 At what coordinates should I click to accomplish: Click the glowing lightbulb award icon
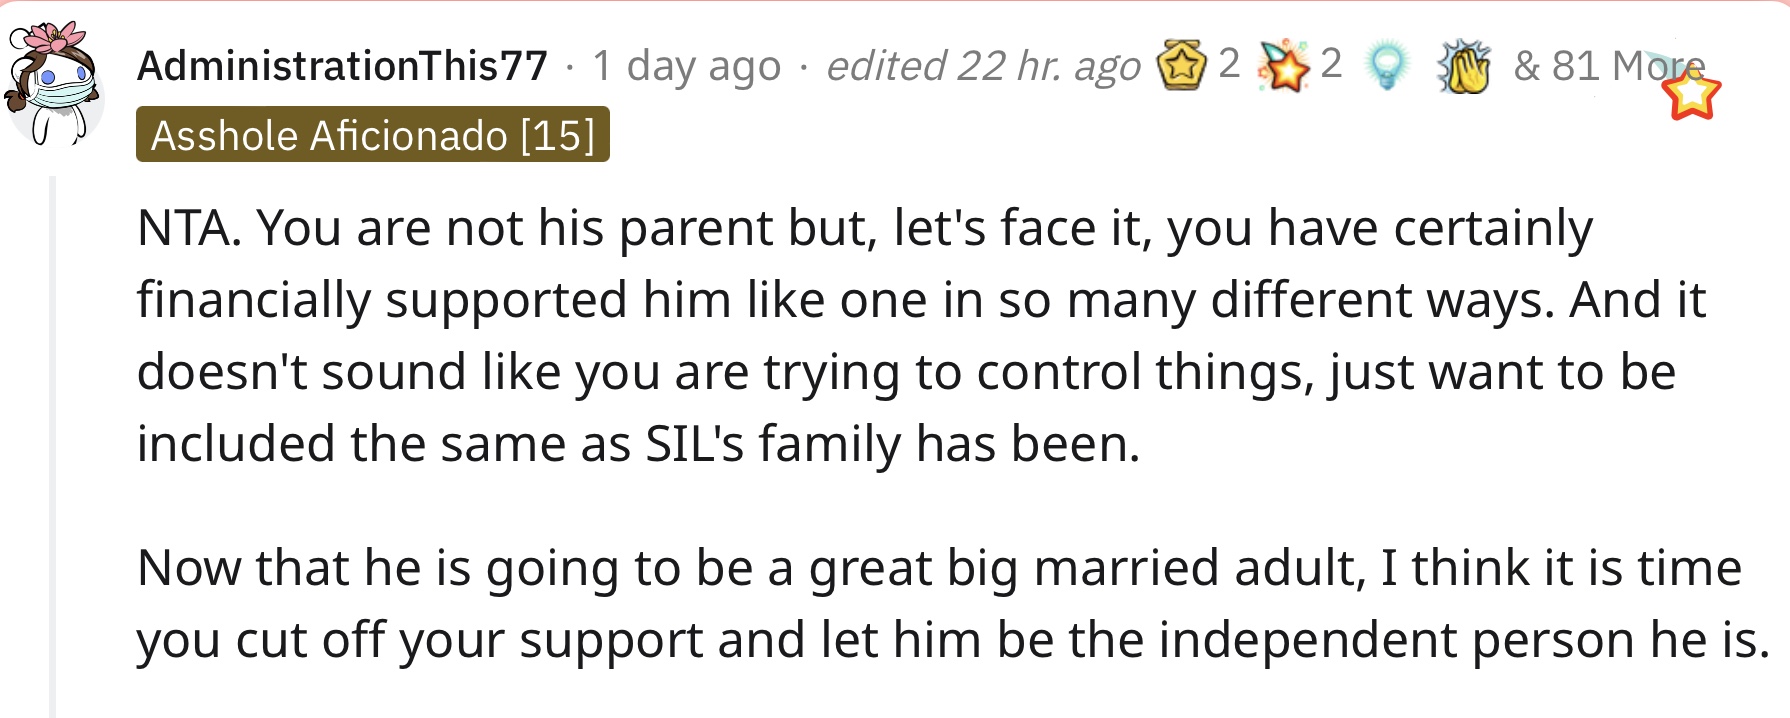(x=1386, y=67)
